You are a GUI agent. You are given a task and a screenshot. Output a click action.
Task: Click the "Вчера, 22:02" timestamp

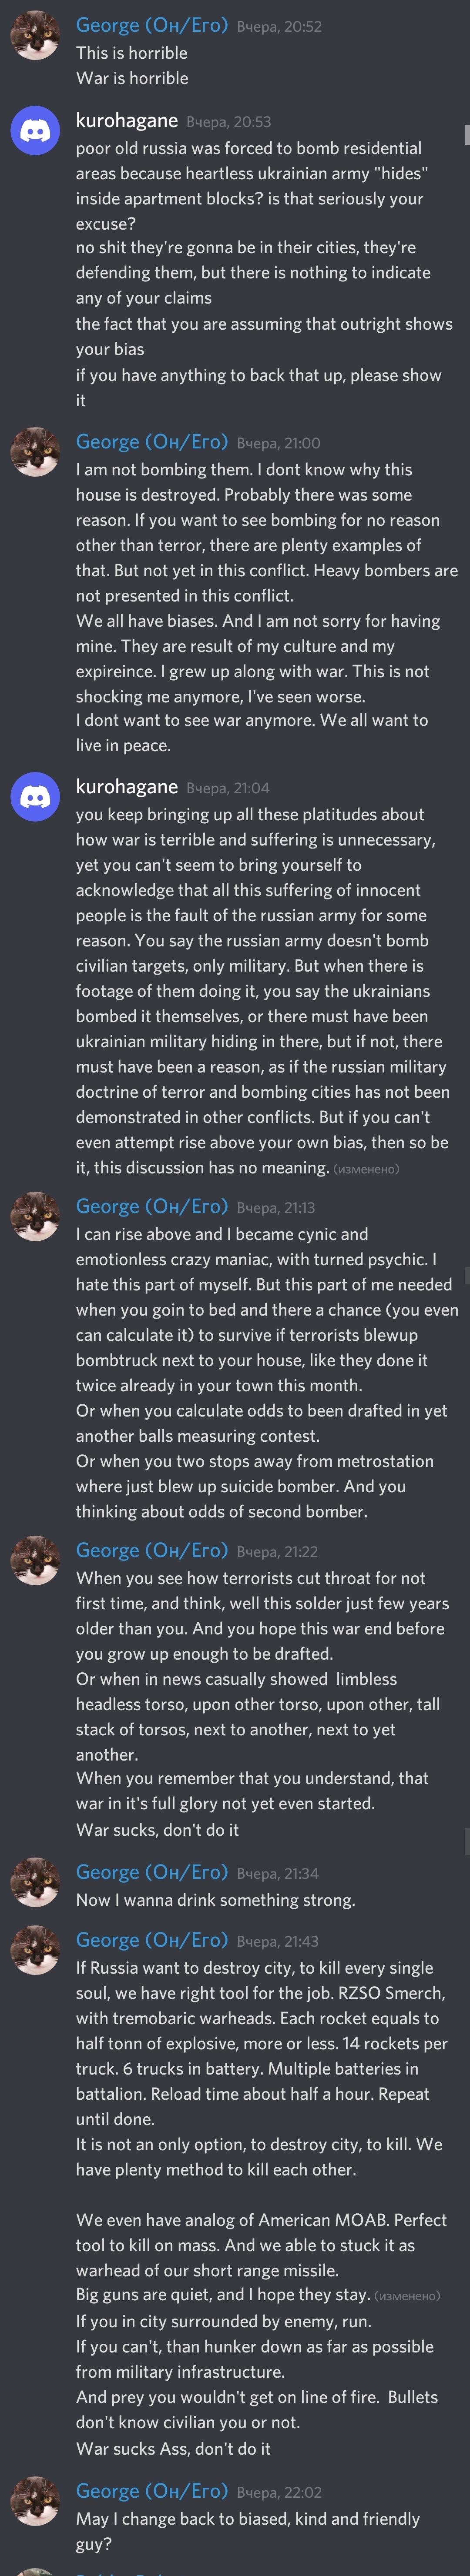click(x=279, y=2493)
